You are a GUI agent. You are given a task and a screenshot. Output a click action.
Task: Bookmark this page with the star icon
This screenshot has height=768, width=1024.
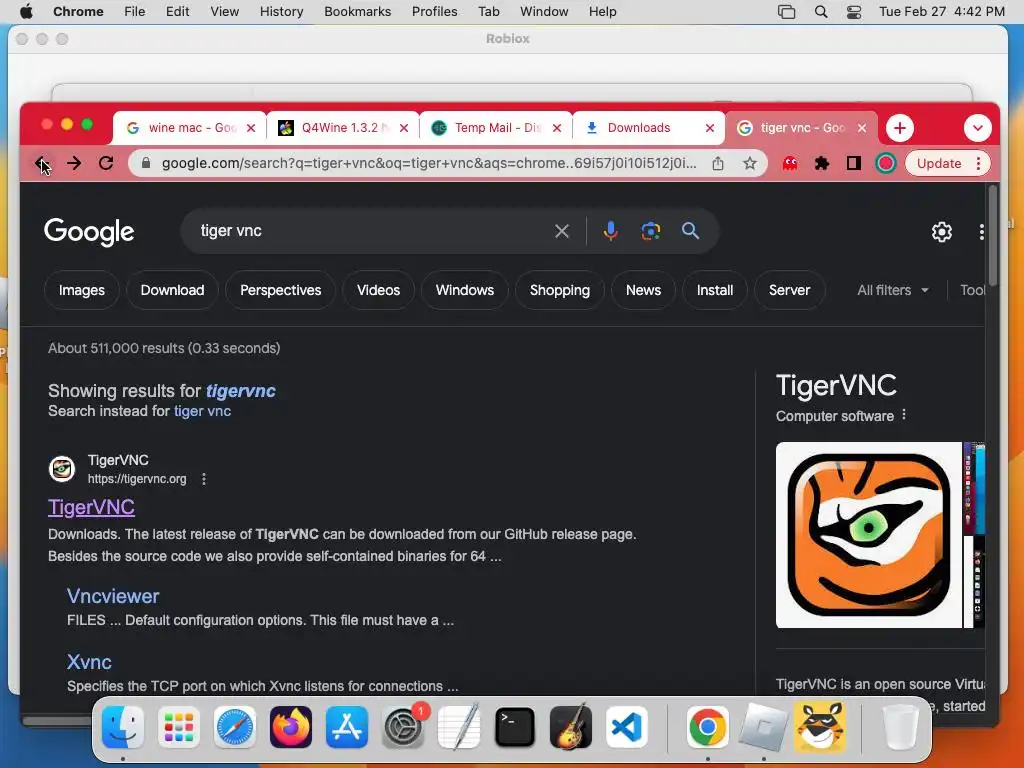point(750,163)
